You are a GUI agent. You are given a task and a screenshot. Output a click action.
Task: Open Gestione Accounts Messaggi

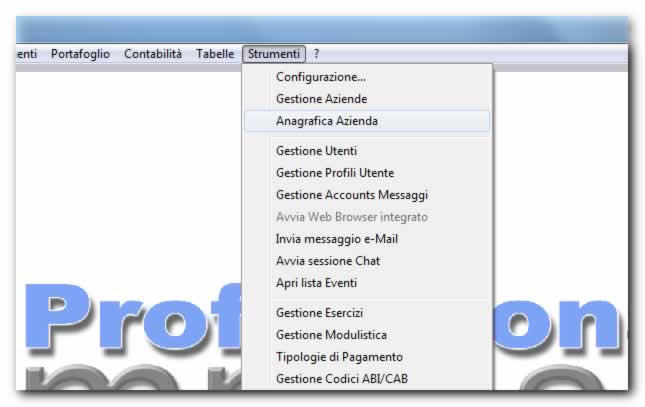pos(351,195)
